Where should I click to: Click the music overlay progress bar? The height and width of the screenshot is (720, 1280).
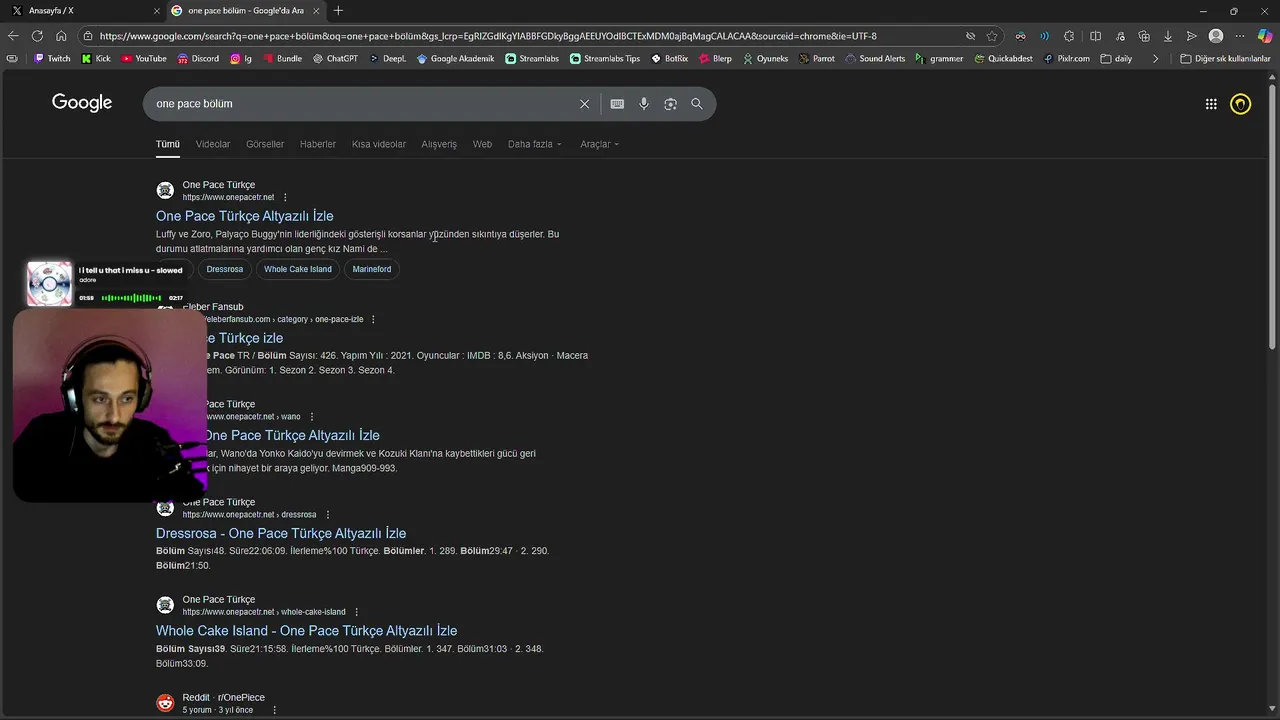click(131, 298)
